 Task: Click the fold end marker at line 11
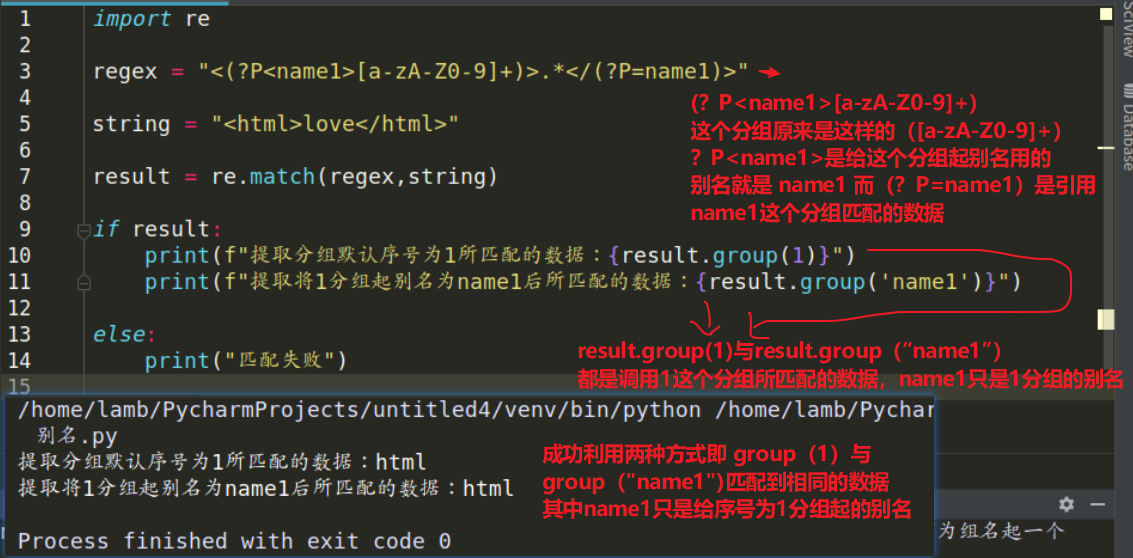click(x=82, y=283)
